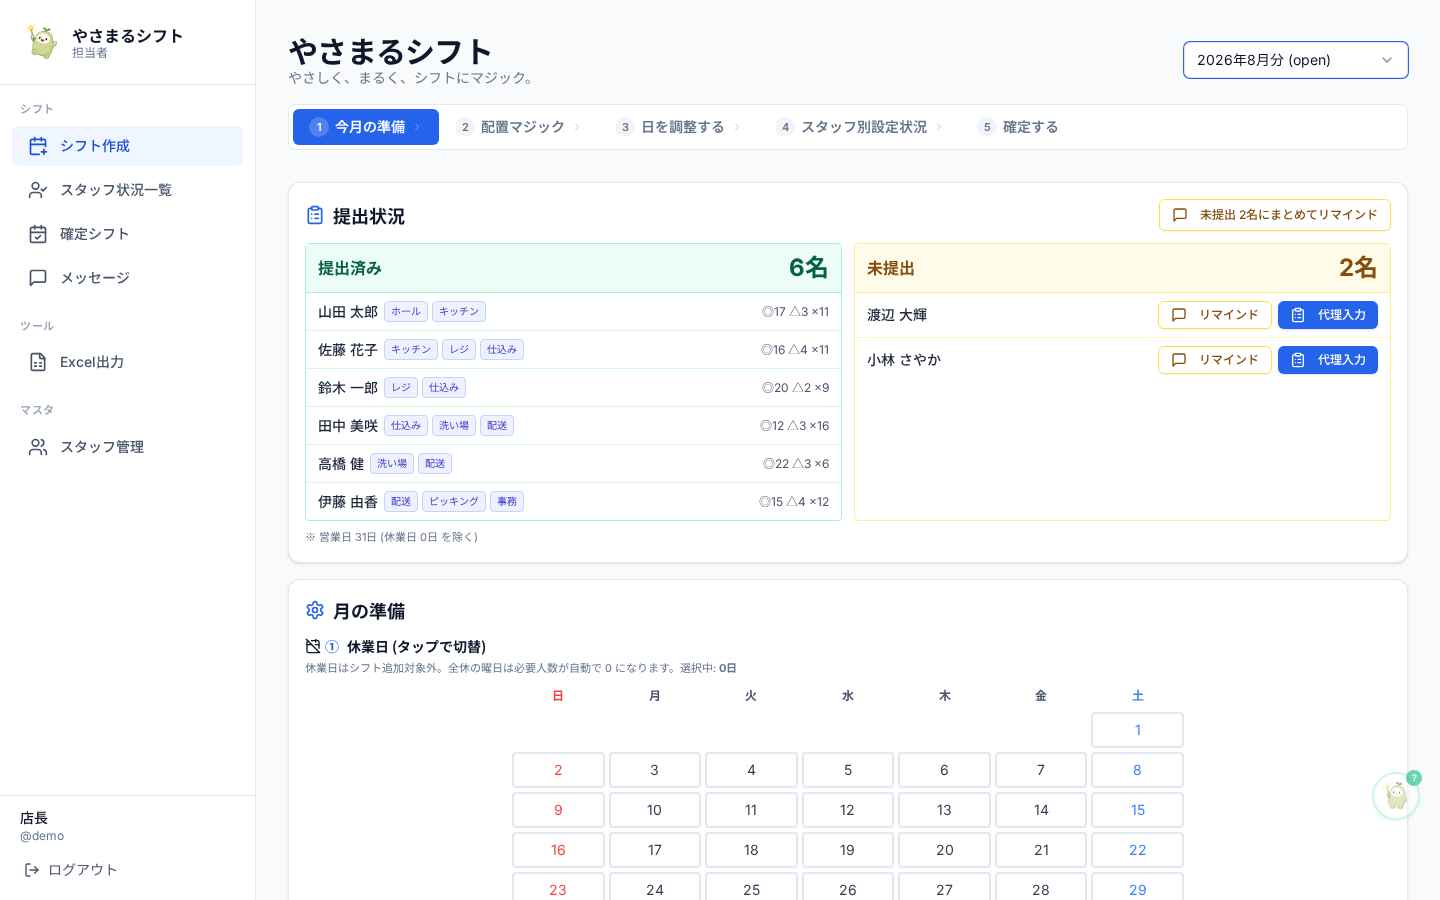Click the Excel出力 spreadsheet file icon
The image size is (1440, 900).
(x=38, y=362)
